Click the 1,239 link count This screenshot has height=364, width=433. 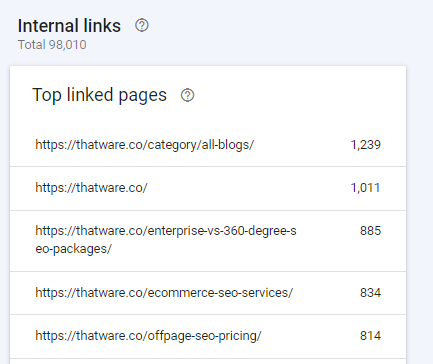365,145
